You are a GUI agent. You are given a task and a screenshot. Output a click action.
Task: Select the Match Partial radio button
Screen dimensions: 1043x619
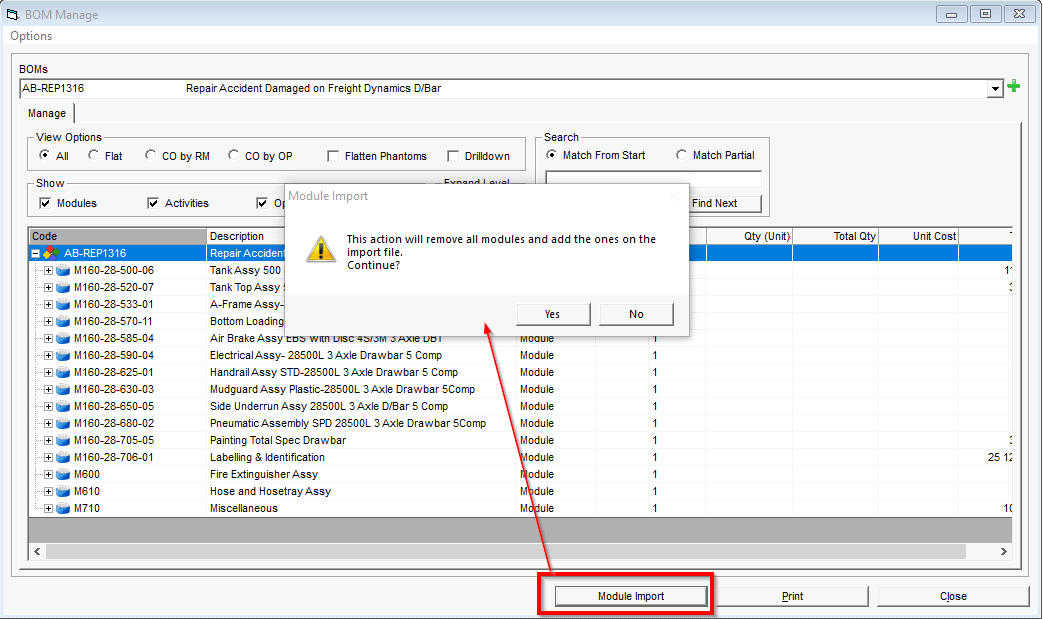coord(682,155)
